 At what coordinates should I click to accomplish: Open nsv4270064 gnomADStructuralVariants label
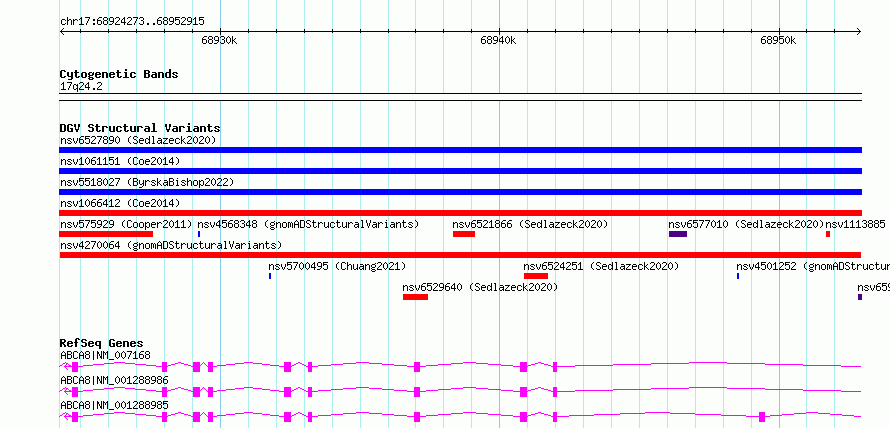coord(171,245)
